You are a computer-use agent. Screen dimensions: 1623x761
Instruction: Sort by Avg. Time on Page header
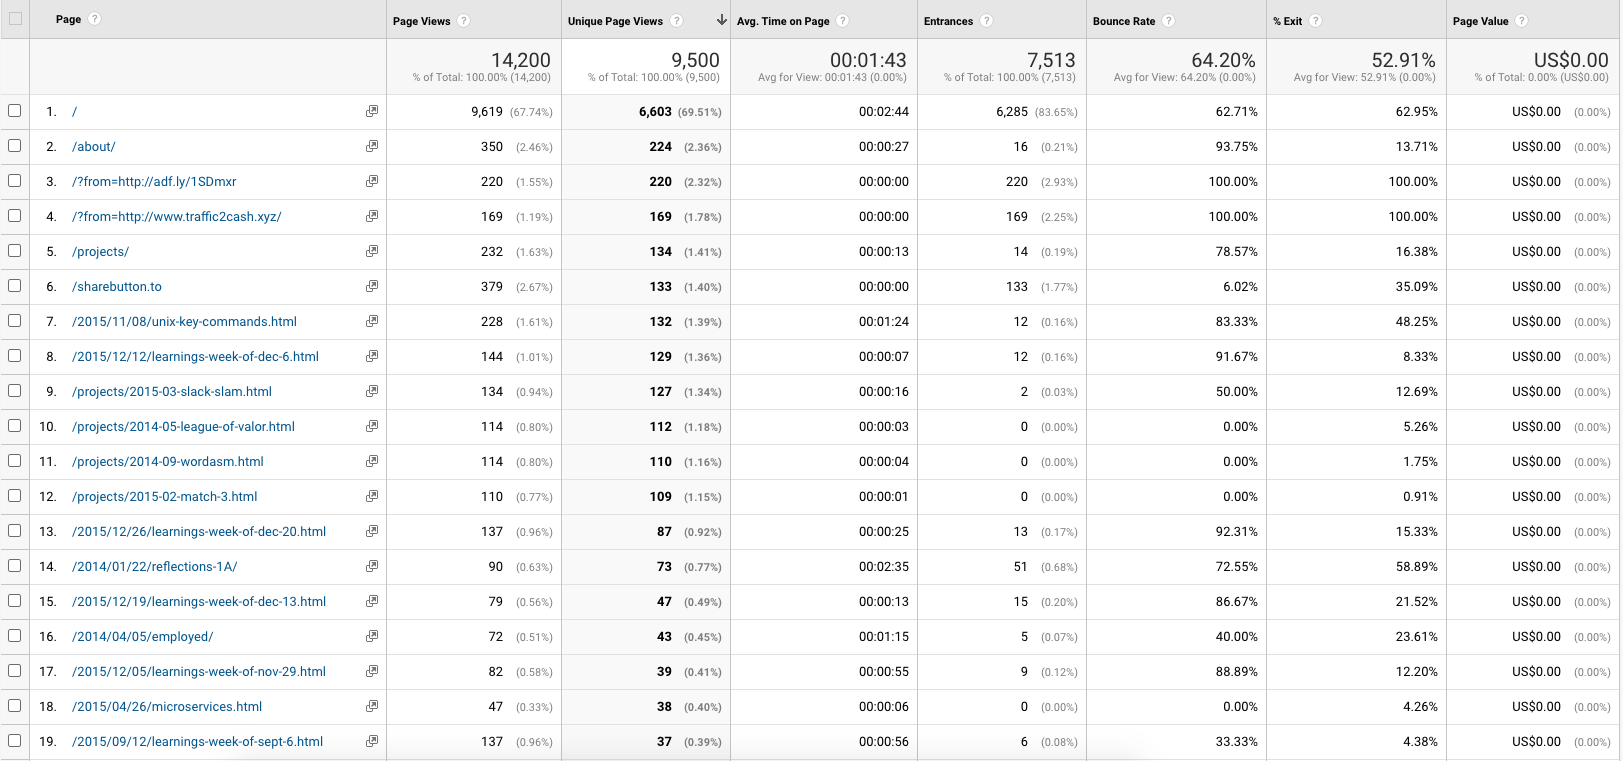pyautogui.click(x=783, y=21)
